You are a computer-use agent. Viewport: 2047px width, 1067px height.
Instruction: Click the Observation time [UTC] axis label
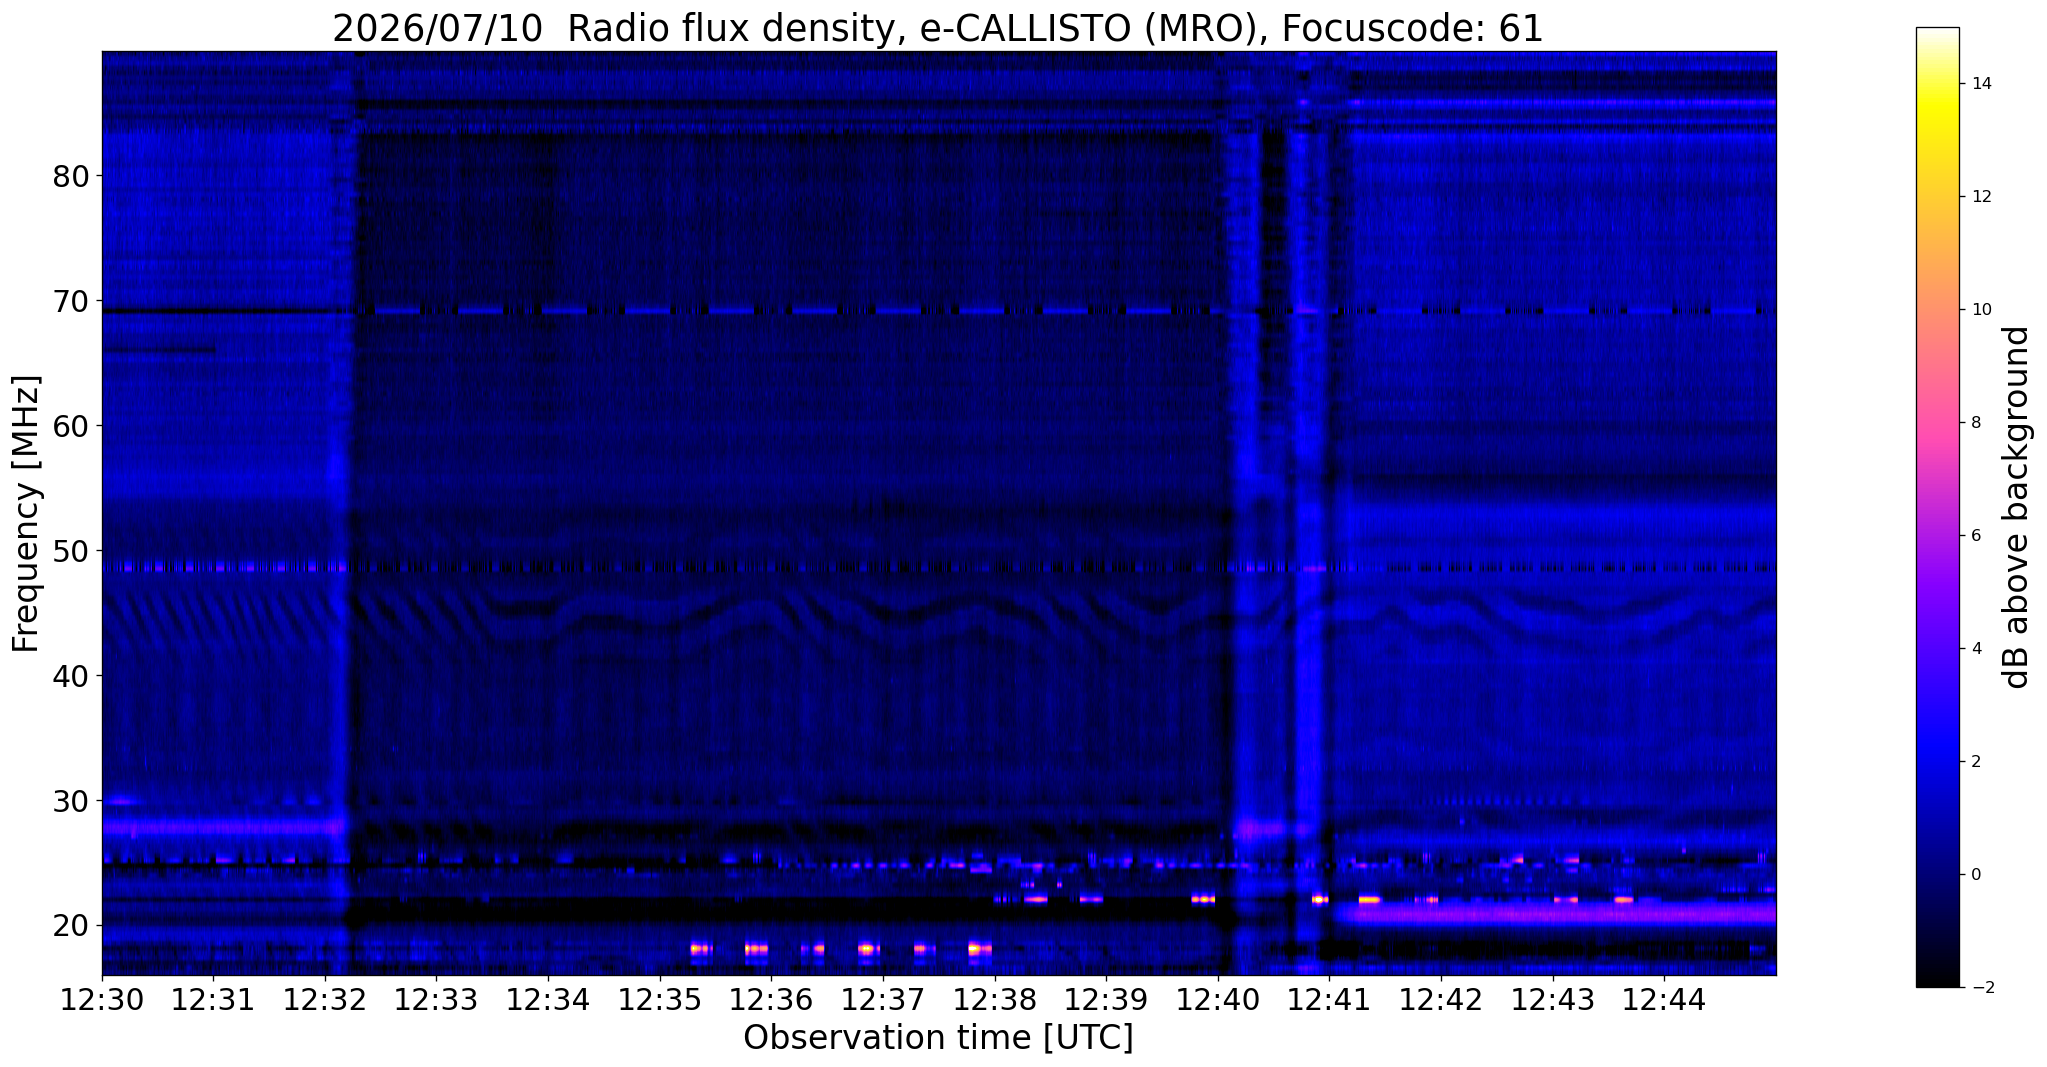click(938, 1038)
